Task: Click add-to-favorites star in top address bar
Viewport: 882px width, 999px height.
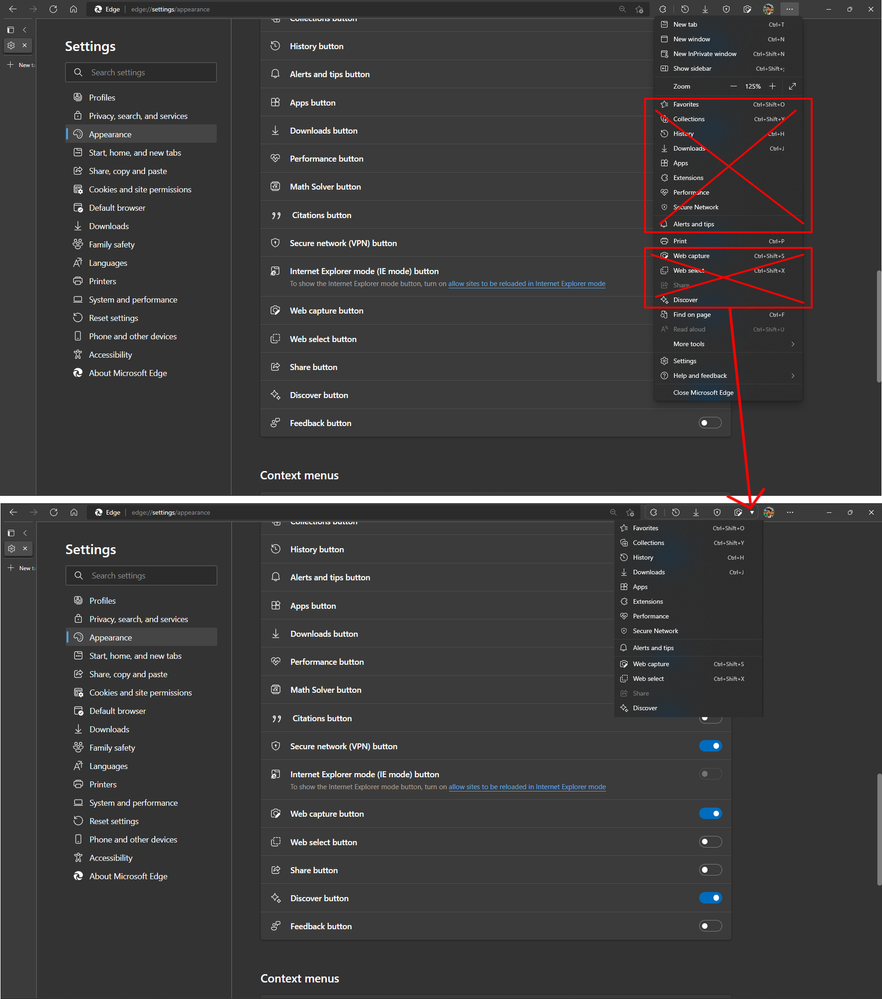Action: (639, 9)
